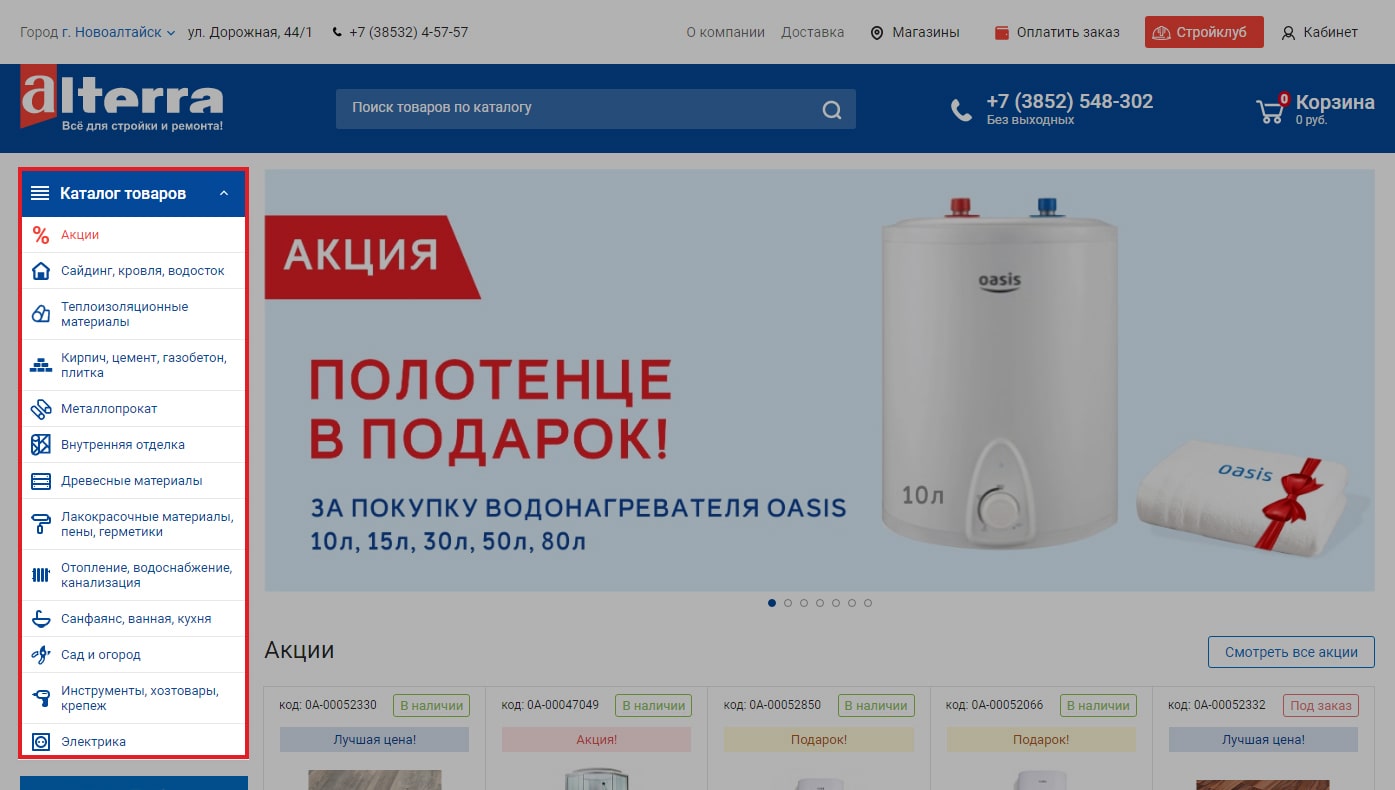Click the search magnifier icon
This screenshot has width=1395, height=790.
coord(832,110)
